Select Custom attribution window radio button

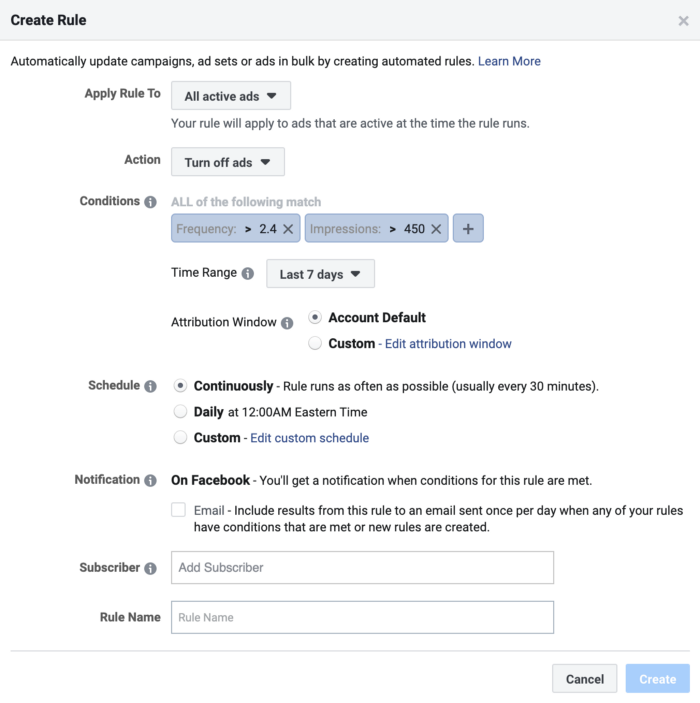[315, 343]
